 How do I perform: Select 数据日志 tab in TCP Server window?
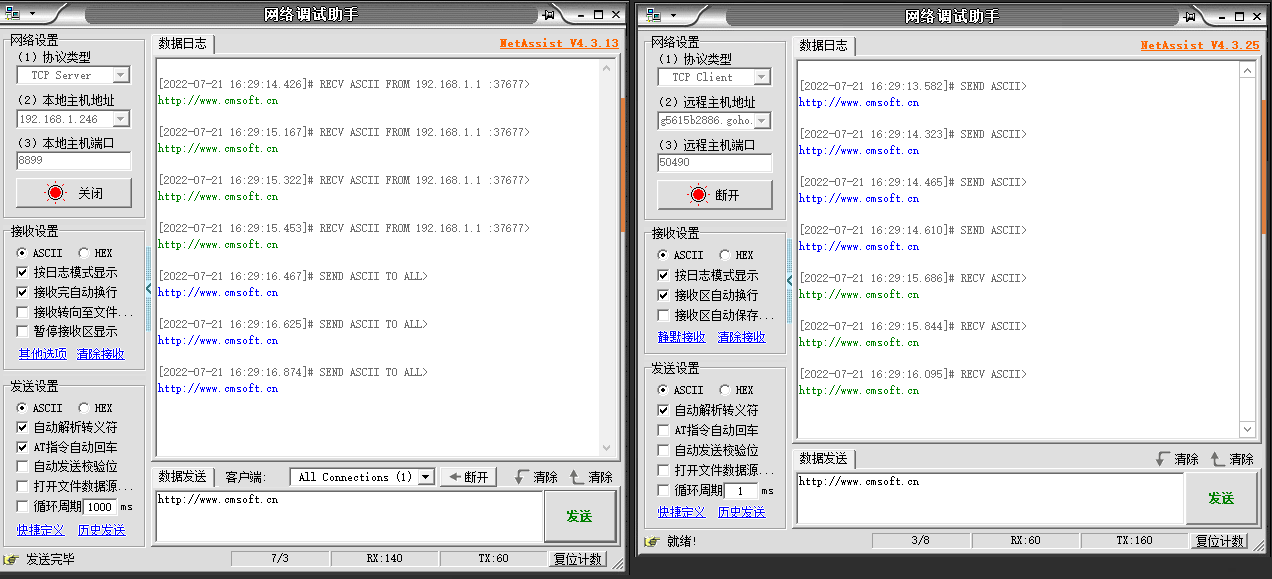pos(183,43)
